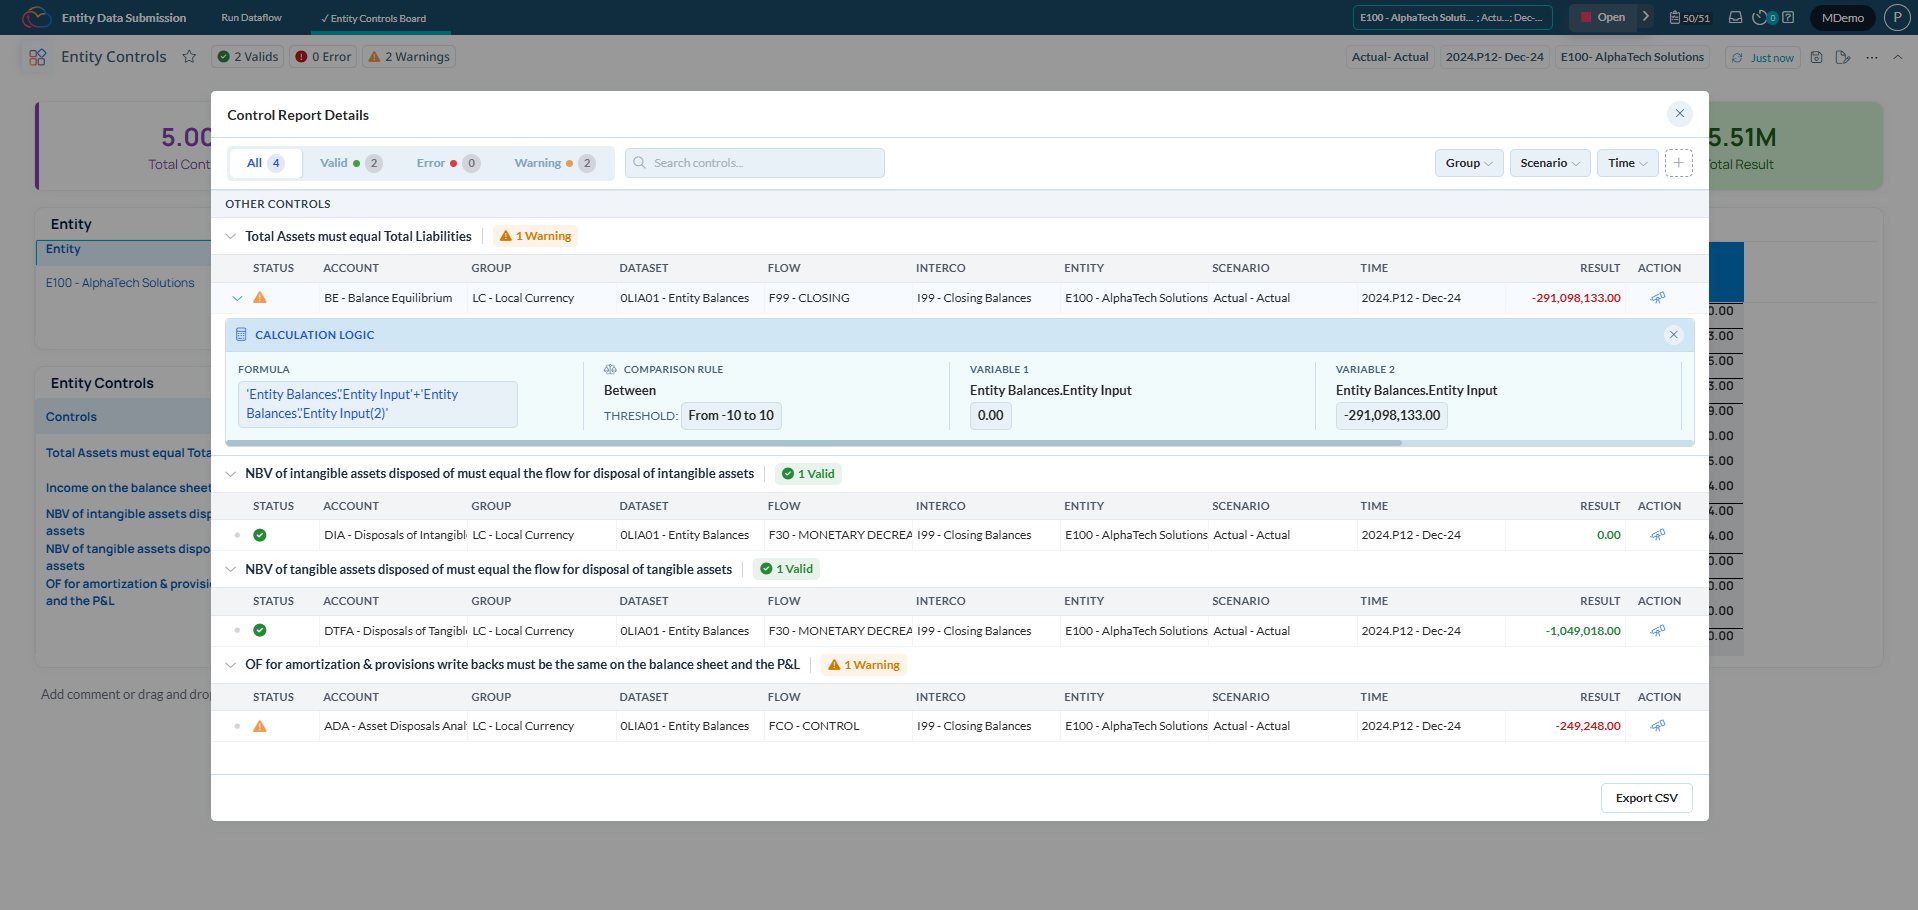The height and width of the screenshot is (910, 1918).
Task: Collapse the expanded BE - Balance Equilibrium row
Action: tap(237, 298)
